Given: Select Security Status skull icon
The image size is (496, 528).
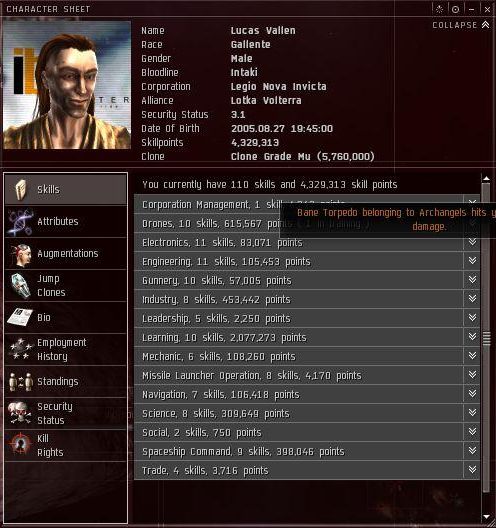Looking at the screenshot, I should (x=20, y=412).
